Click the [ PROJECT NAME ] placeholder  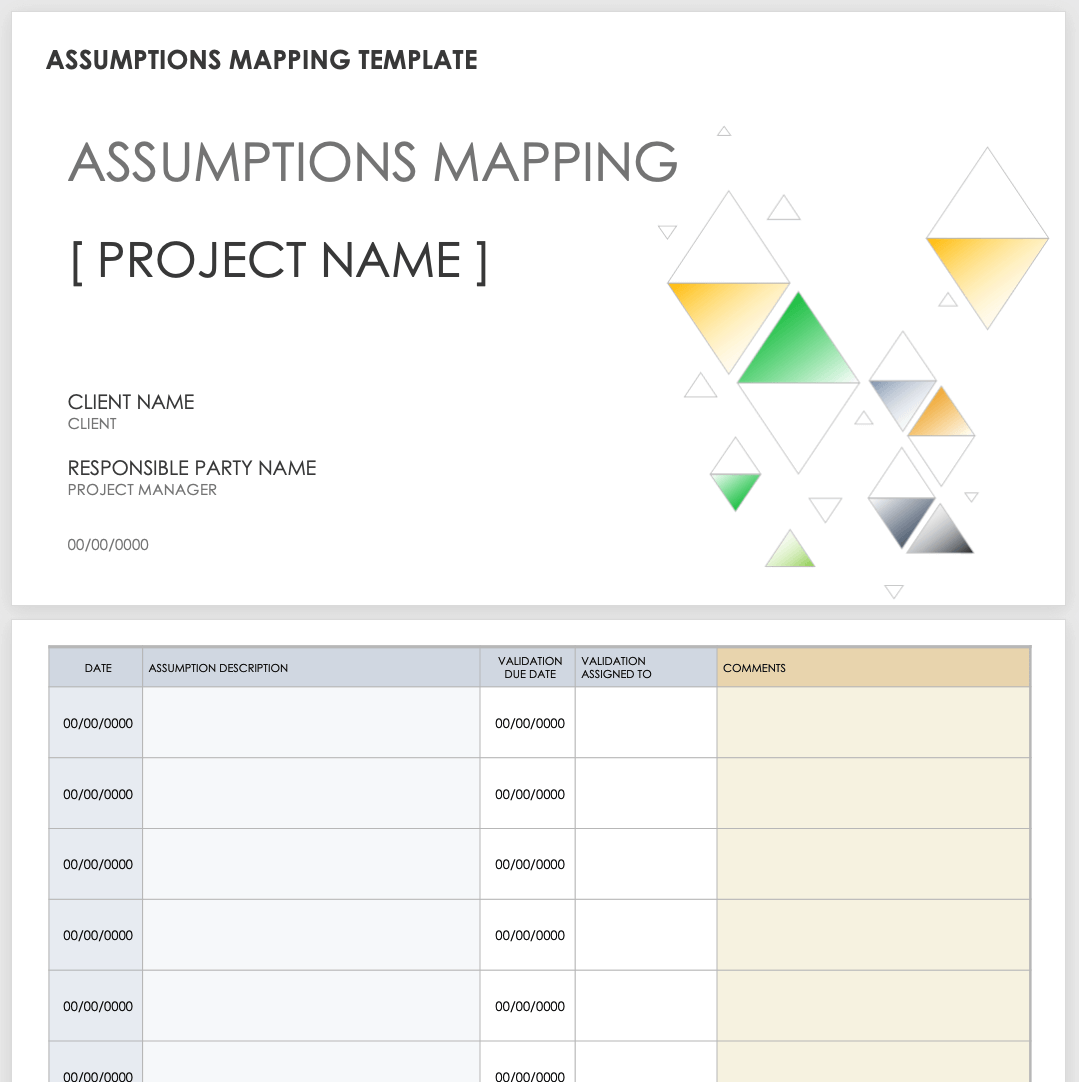tap(279, 261)
